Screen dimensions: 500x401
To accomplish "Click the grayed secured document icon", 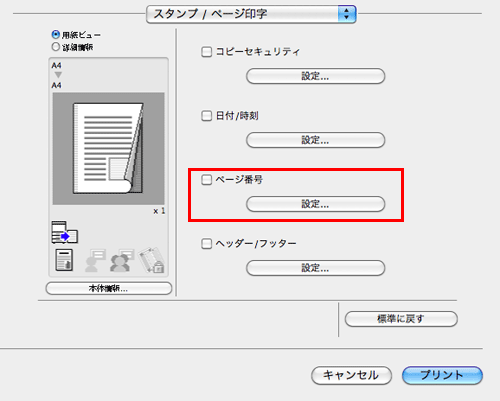I will point(152,260).
